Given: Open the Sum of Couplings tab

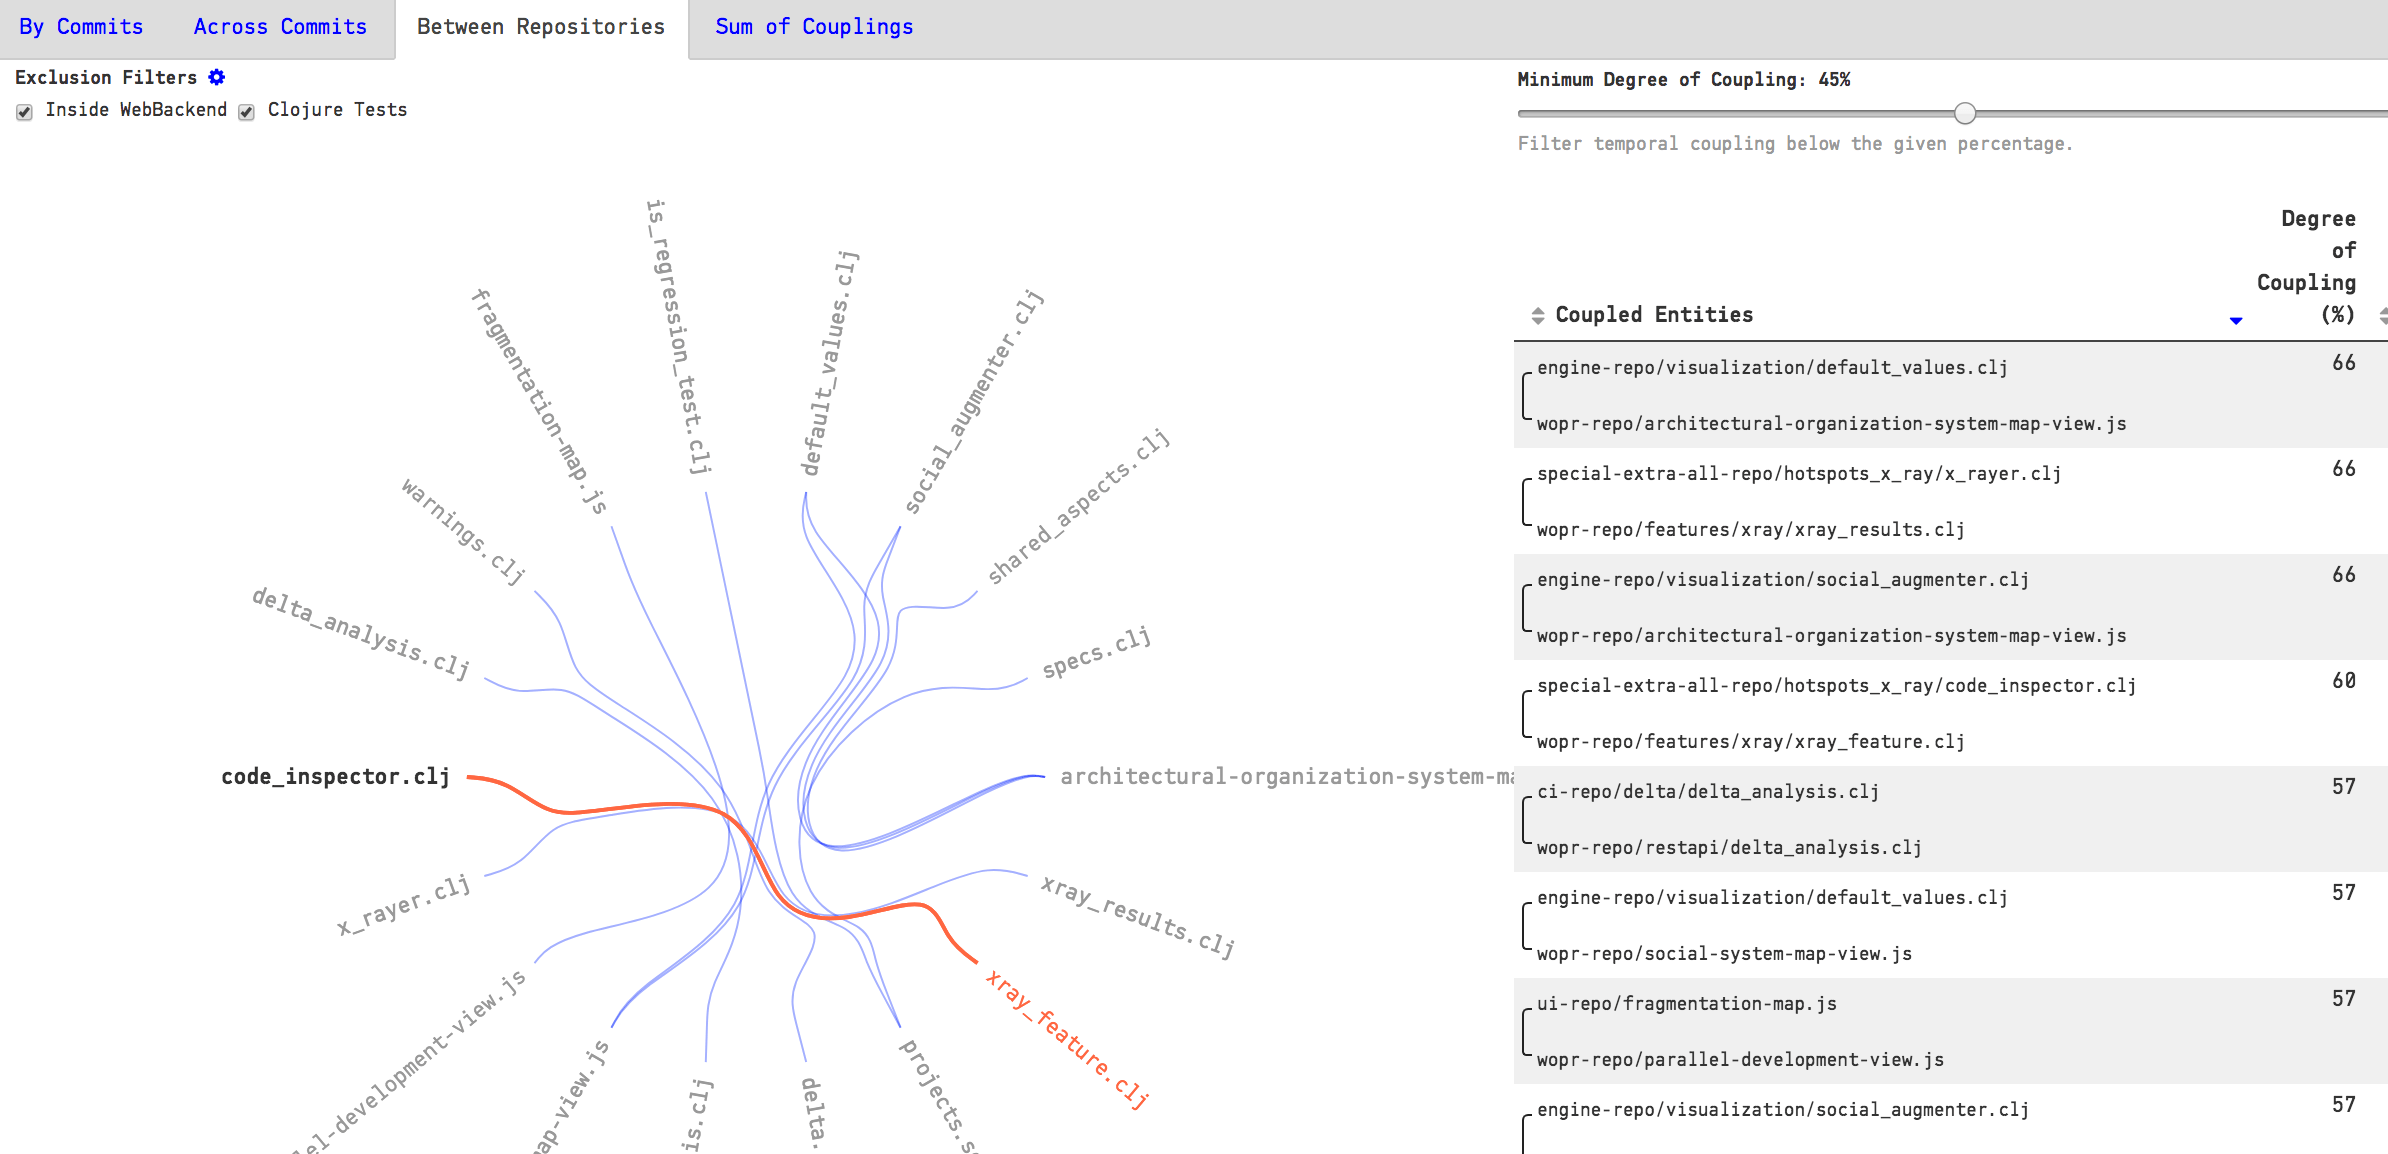Looking at the screenshot, I should pos(812,27).
